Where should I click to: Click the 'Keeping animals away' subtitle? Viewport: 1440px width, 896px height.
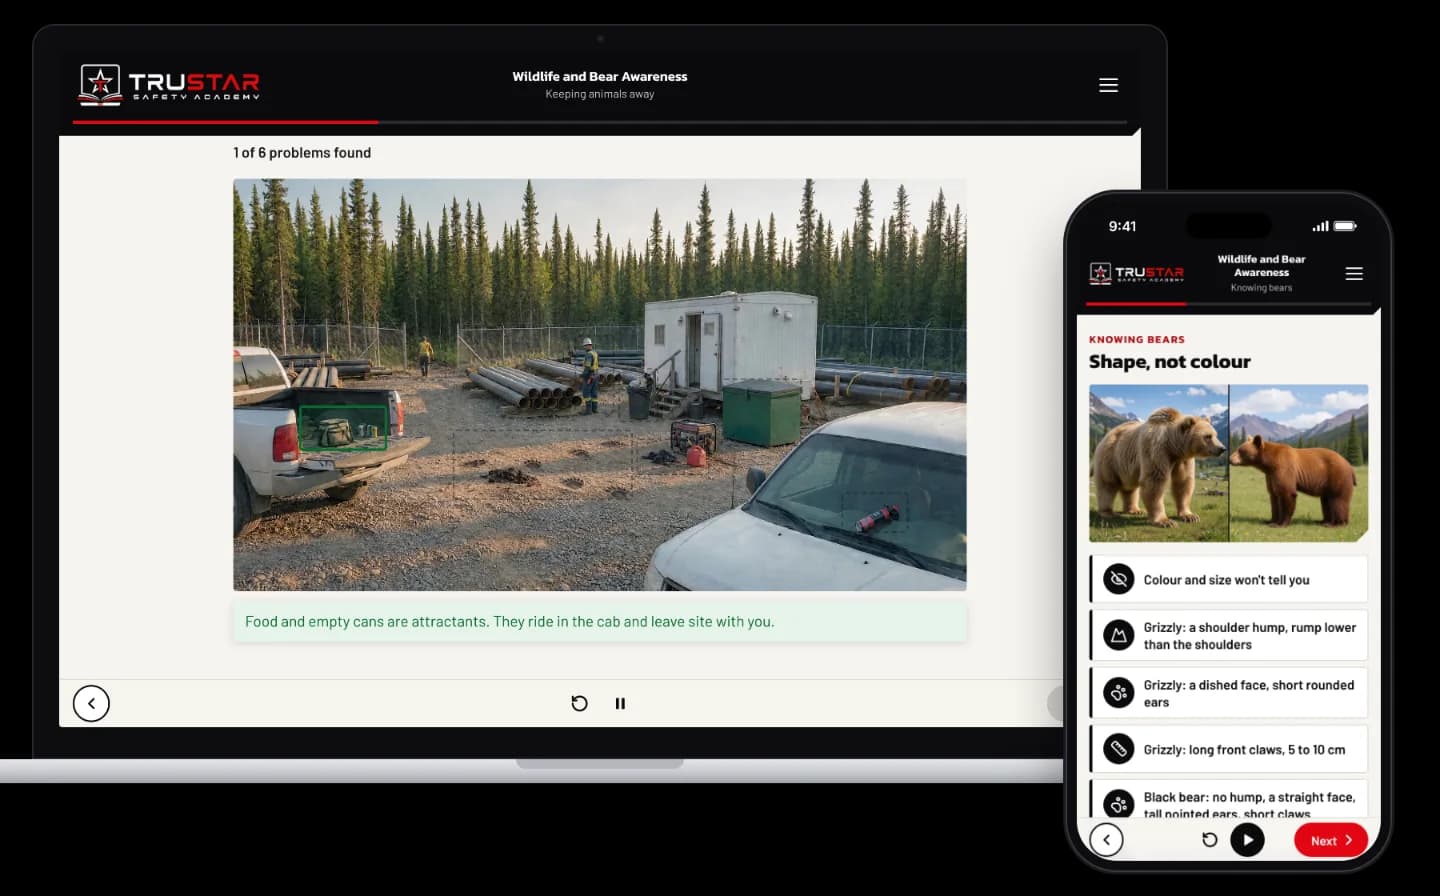(600, 94)
